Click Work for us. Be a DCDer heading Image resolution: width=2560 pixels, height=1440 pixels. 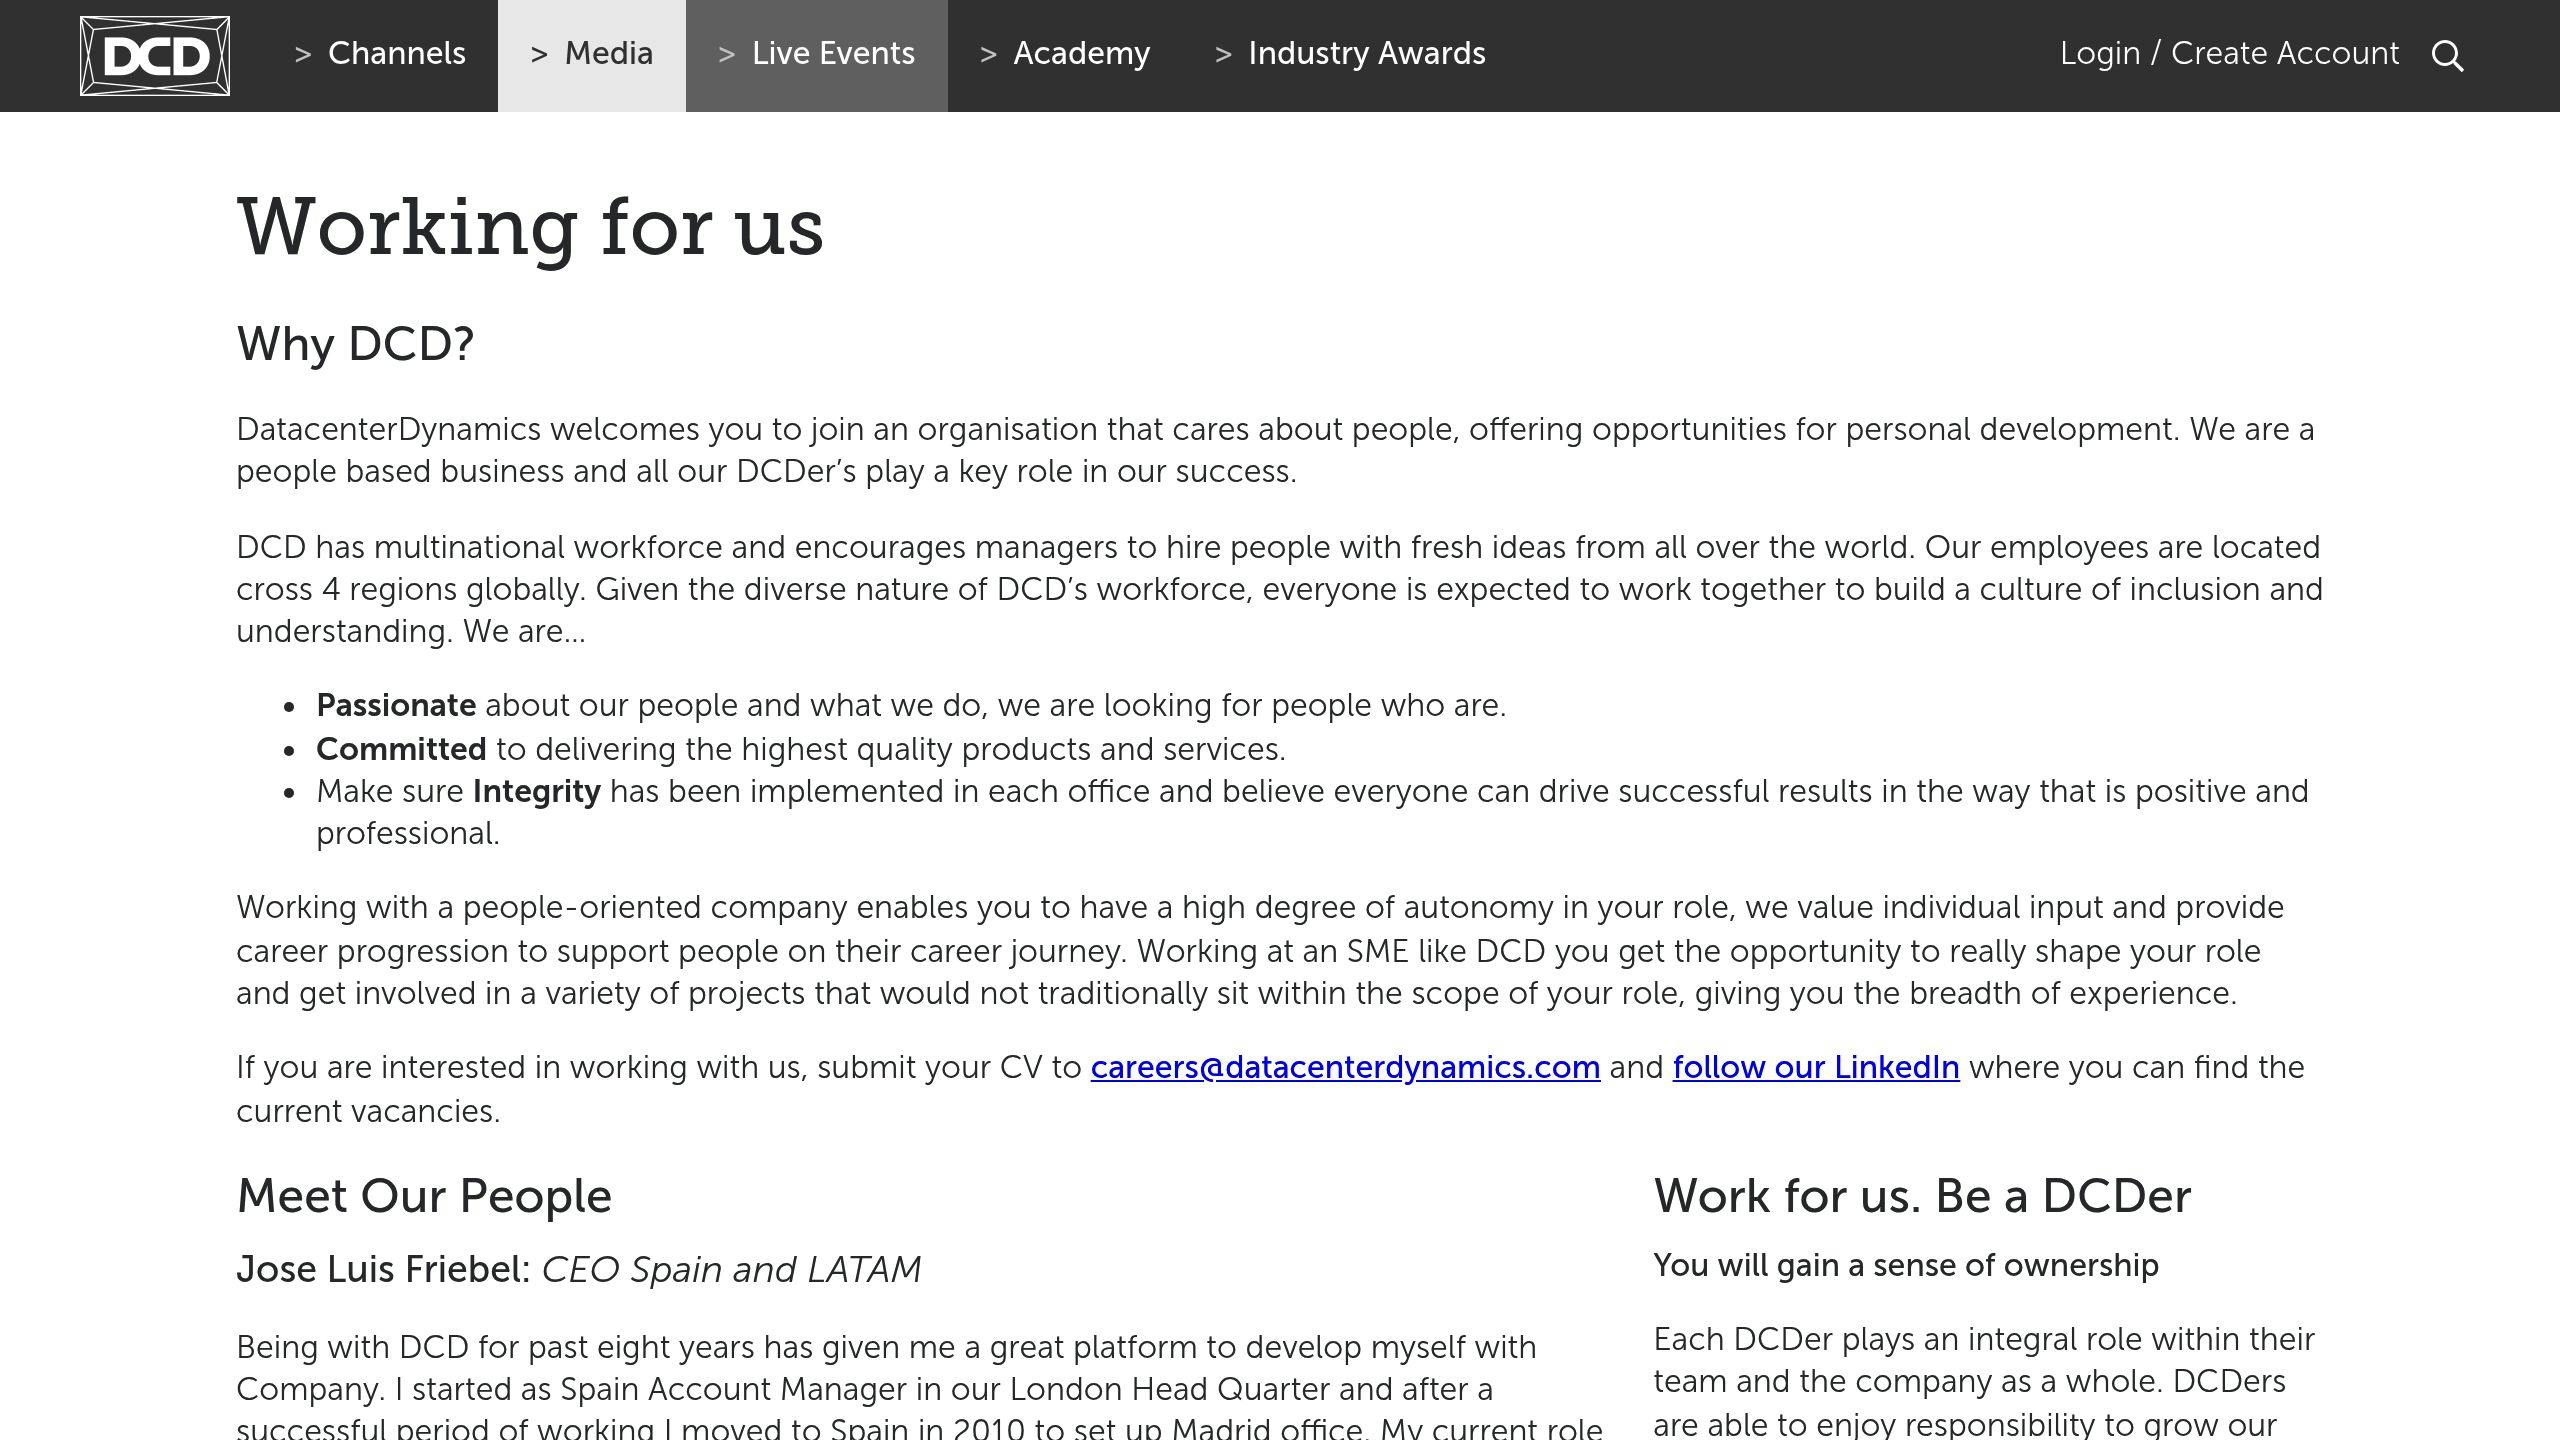[1922, 1197]
